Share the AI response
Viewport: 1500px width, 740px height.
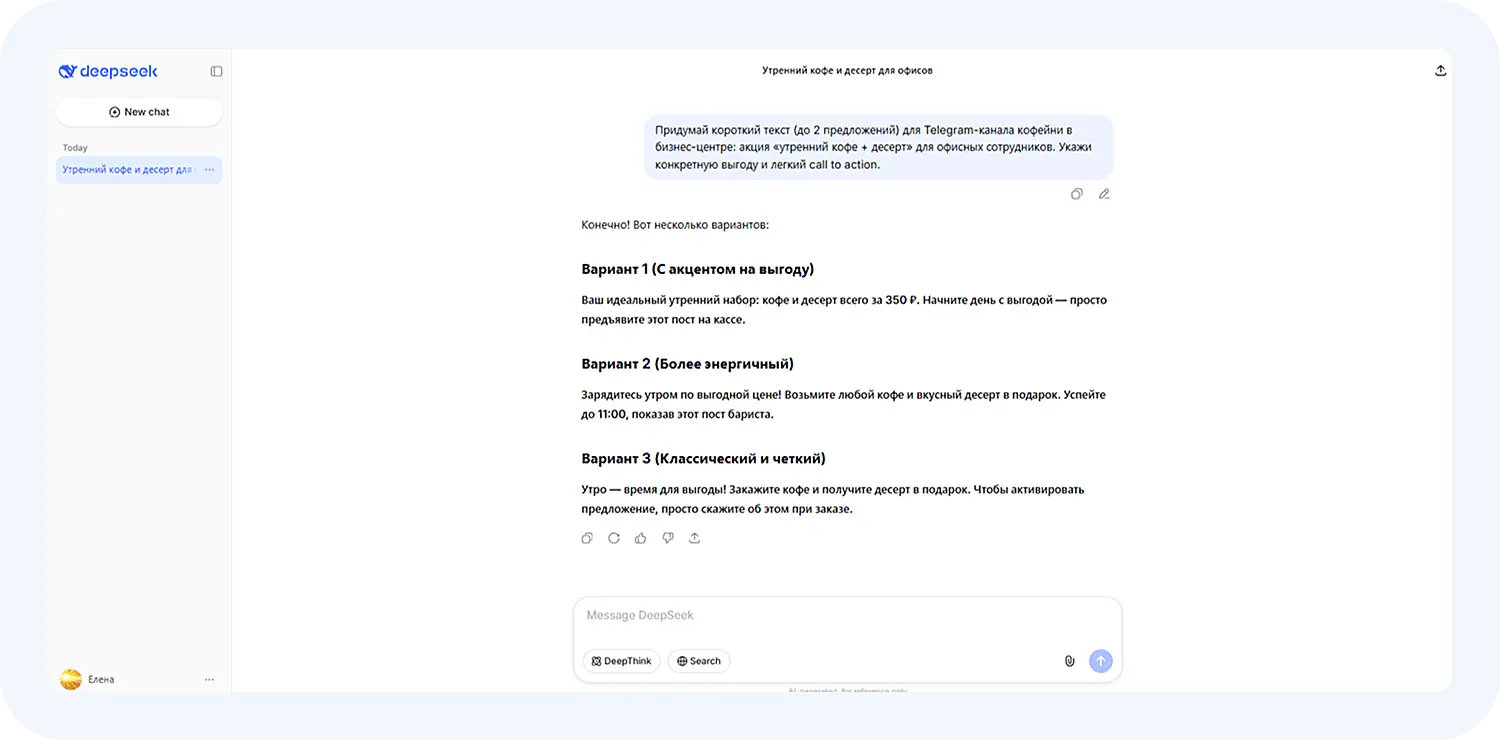695,538
